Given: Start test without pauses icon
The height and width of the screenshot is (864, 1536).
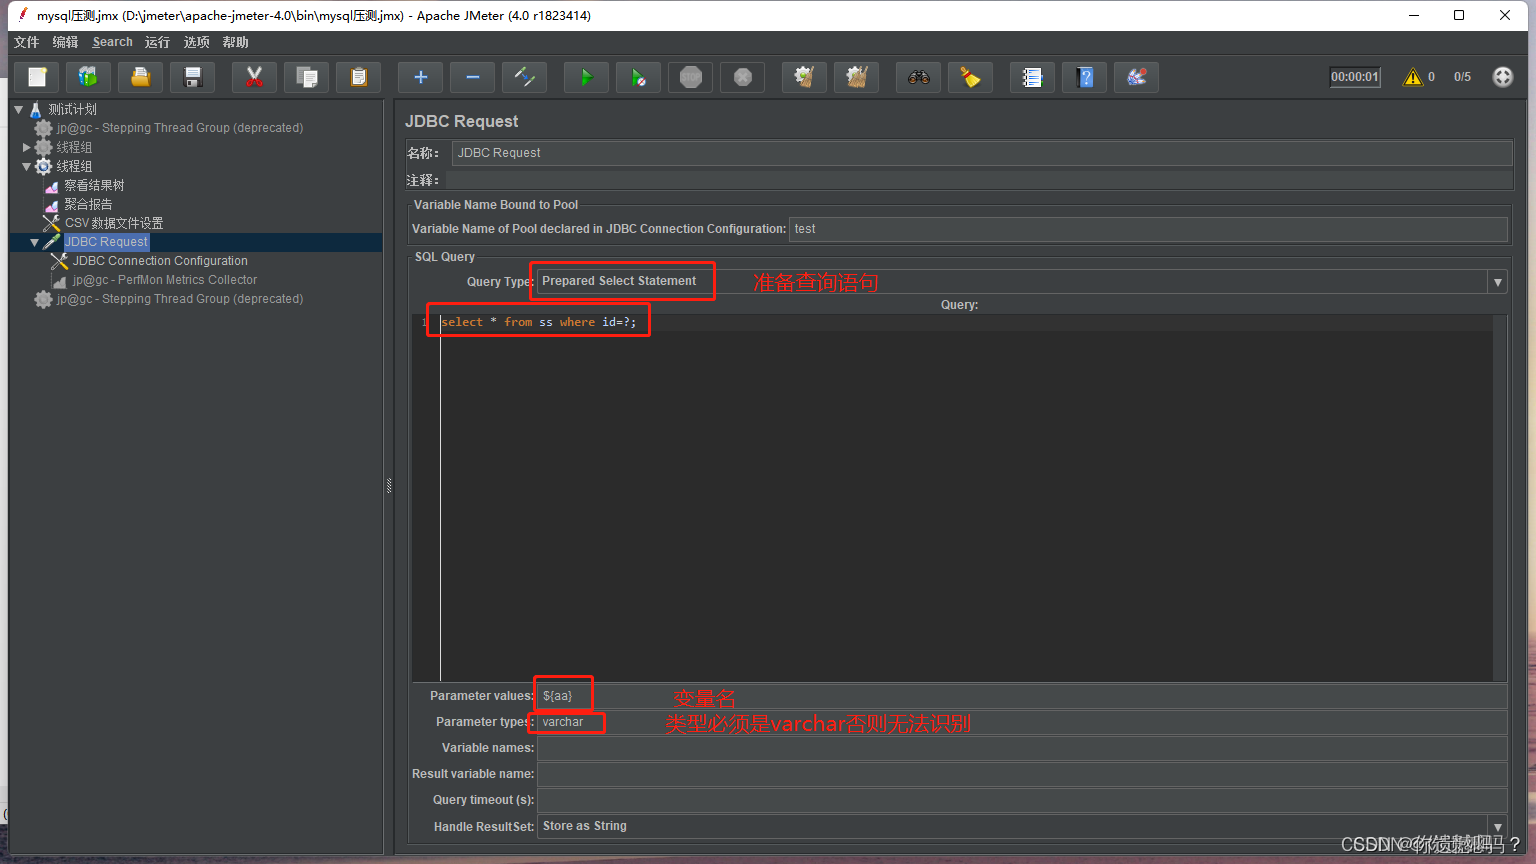Looking at the screenshot, I should pos(638,77).
